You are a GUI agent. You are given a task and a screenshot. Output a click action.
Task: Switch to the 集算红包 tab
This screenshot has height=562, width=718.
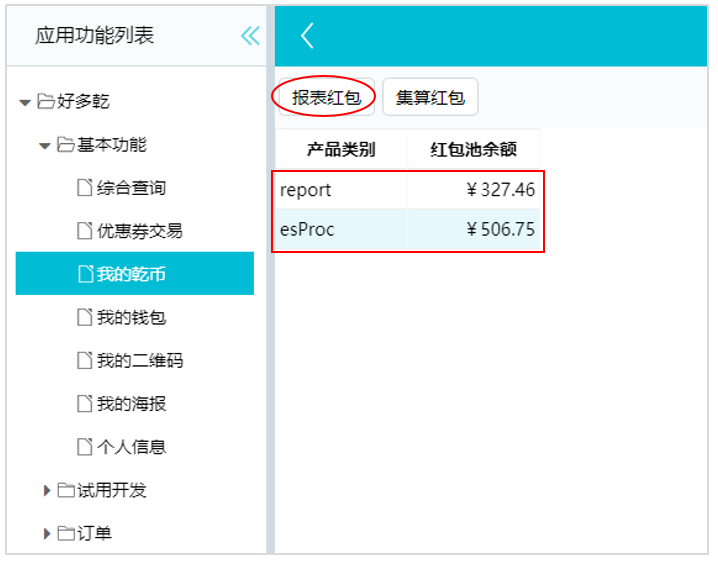coord(430,97)
